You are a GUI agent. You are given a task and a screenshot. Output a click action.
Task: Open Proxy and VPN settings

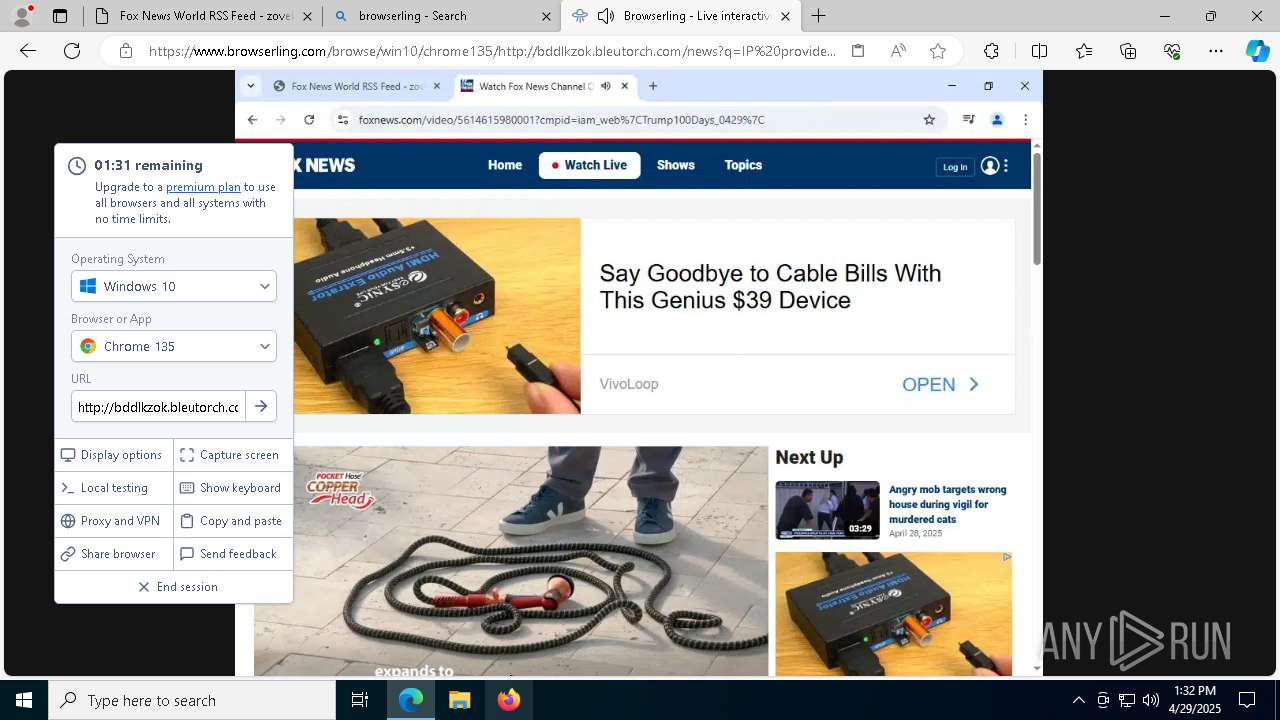click(113, 521)
